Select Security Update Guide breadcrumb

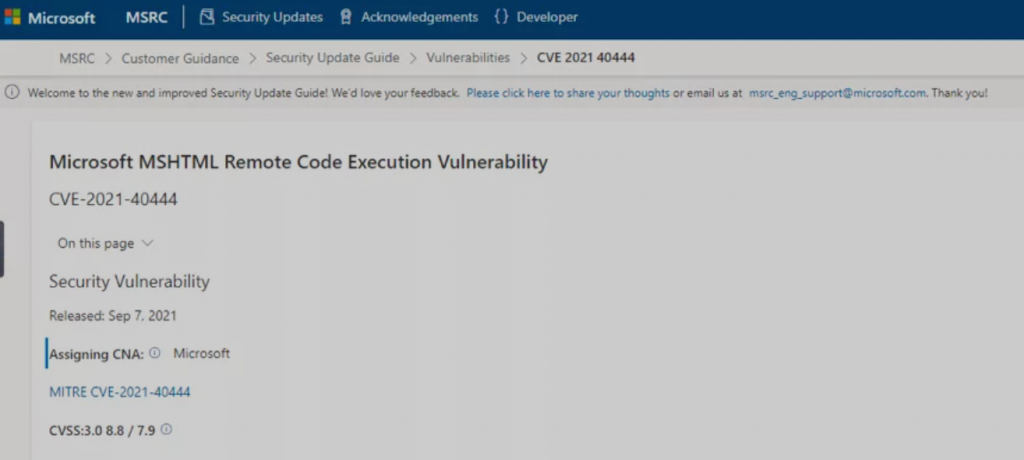(332, 58)
